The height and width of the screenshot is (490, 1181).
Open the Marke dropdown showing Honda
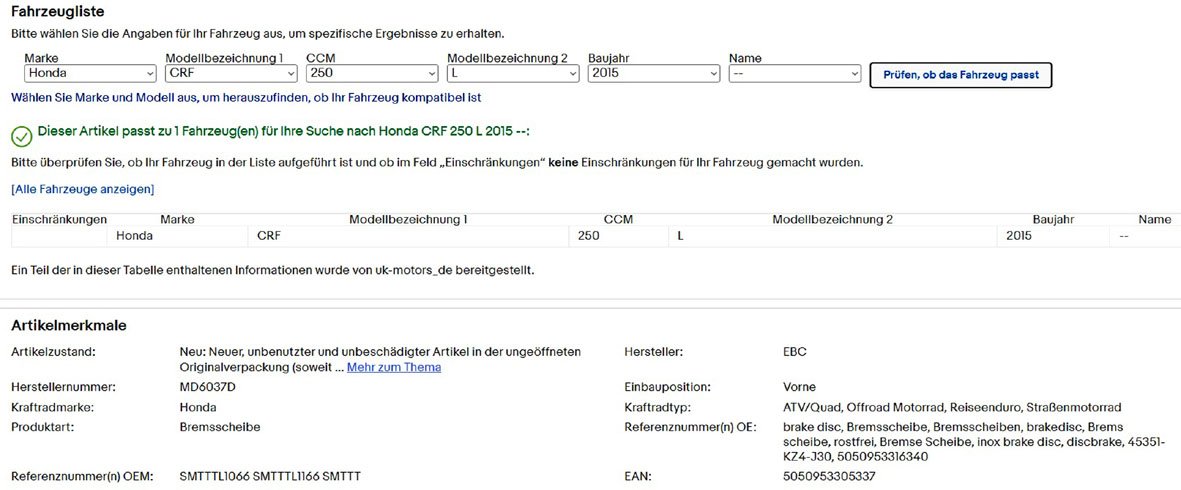[x=90, y=74]
